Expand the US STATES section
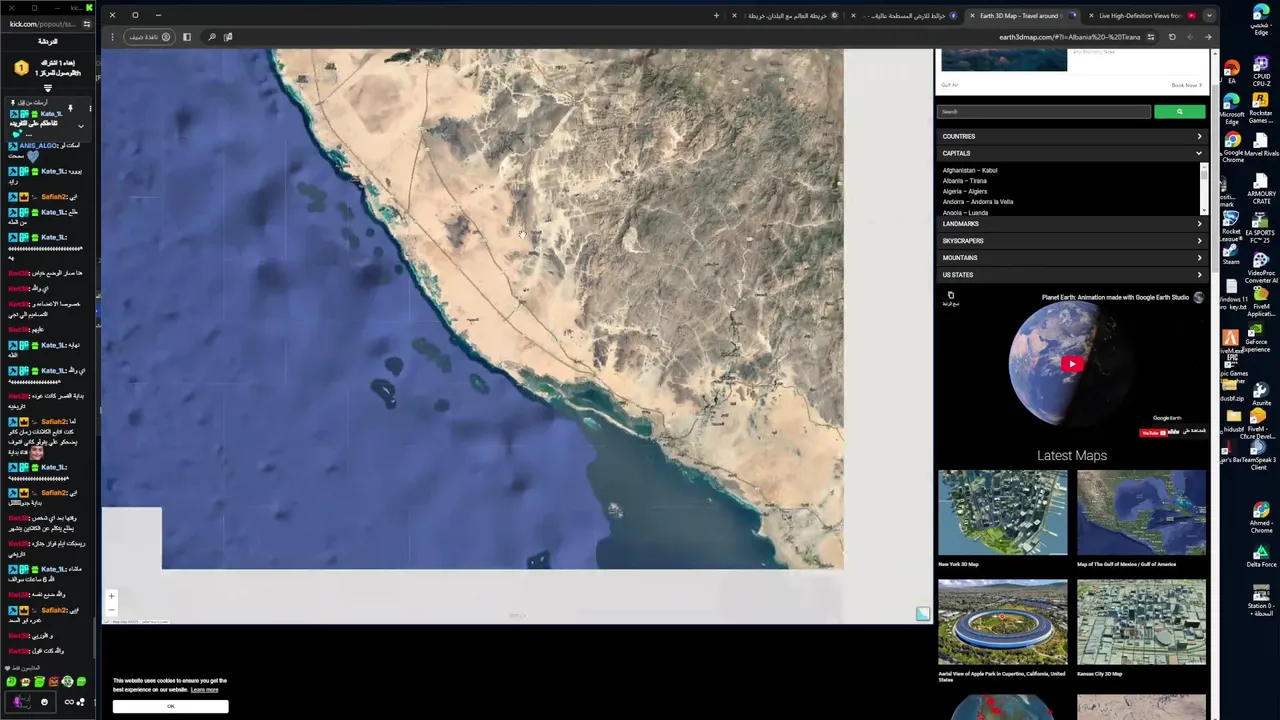1280x720 pixels. tap(1071, 275)
